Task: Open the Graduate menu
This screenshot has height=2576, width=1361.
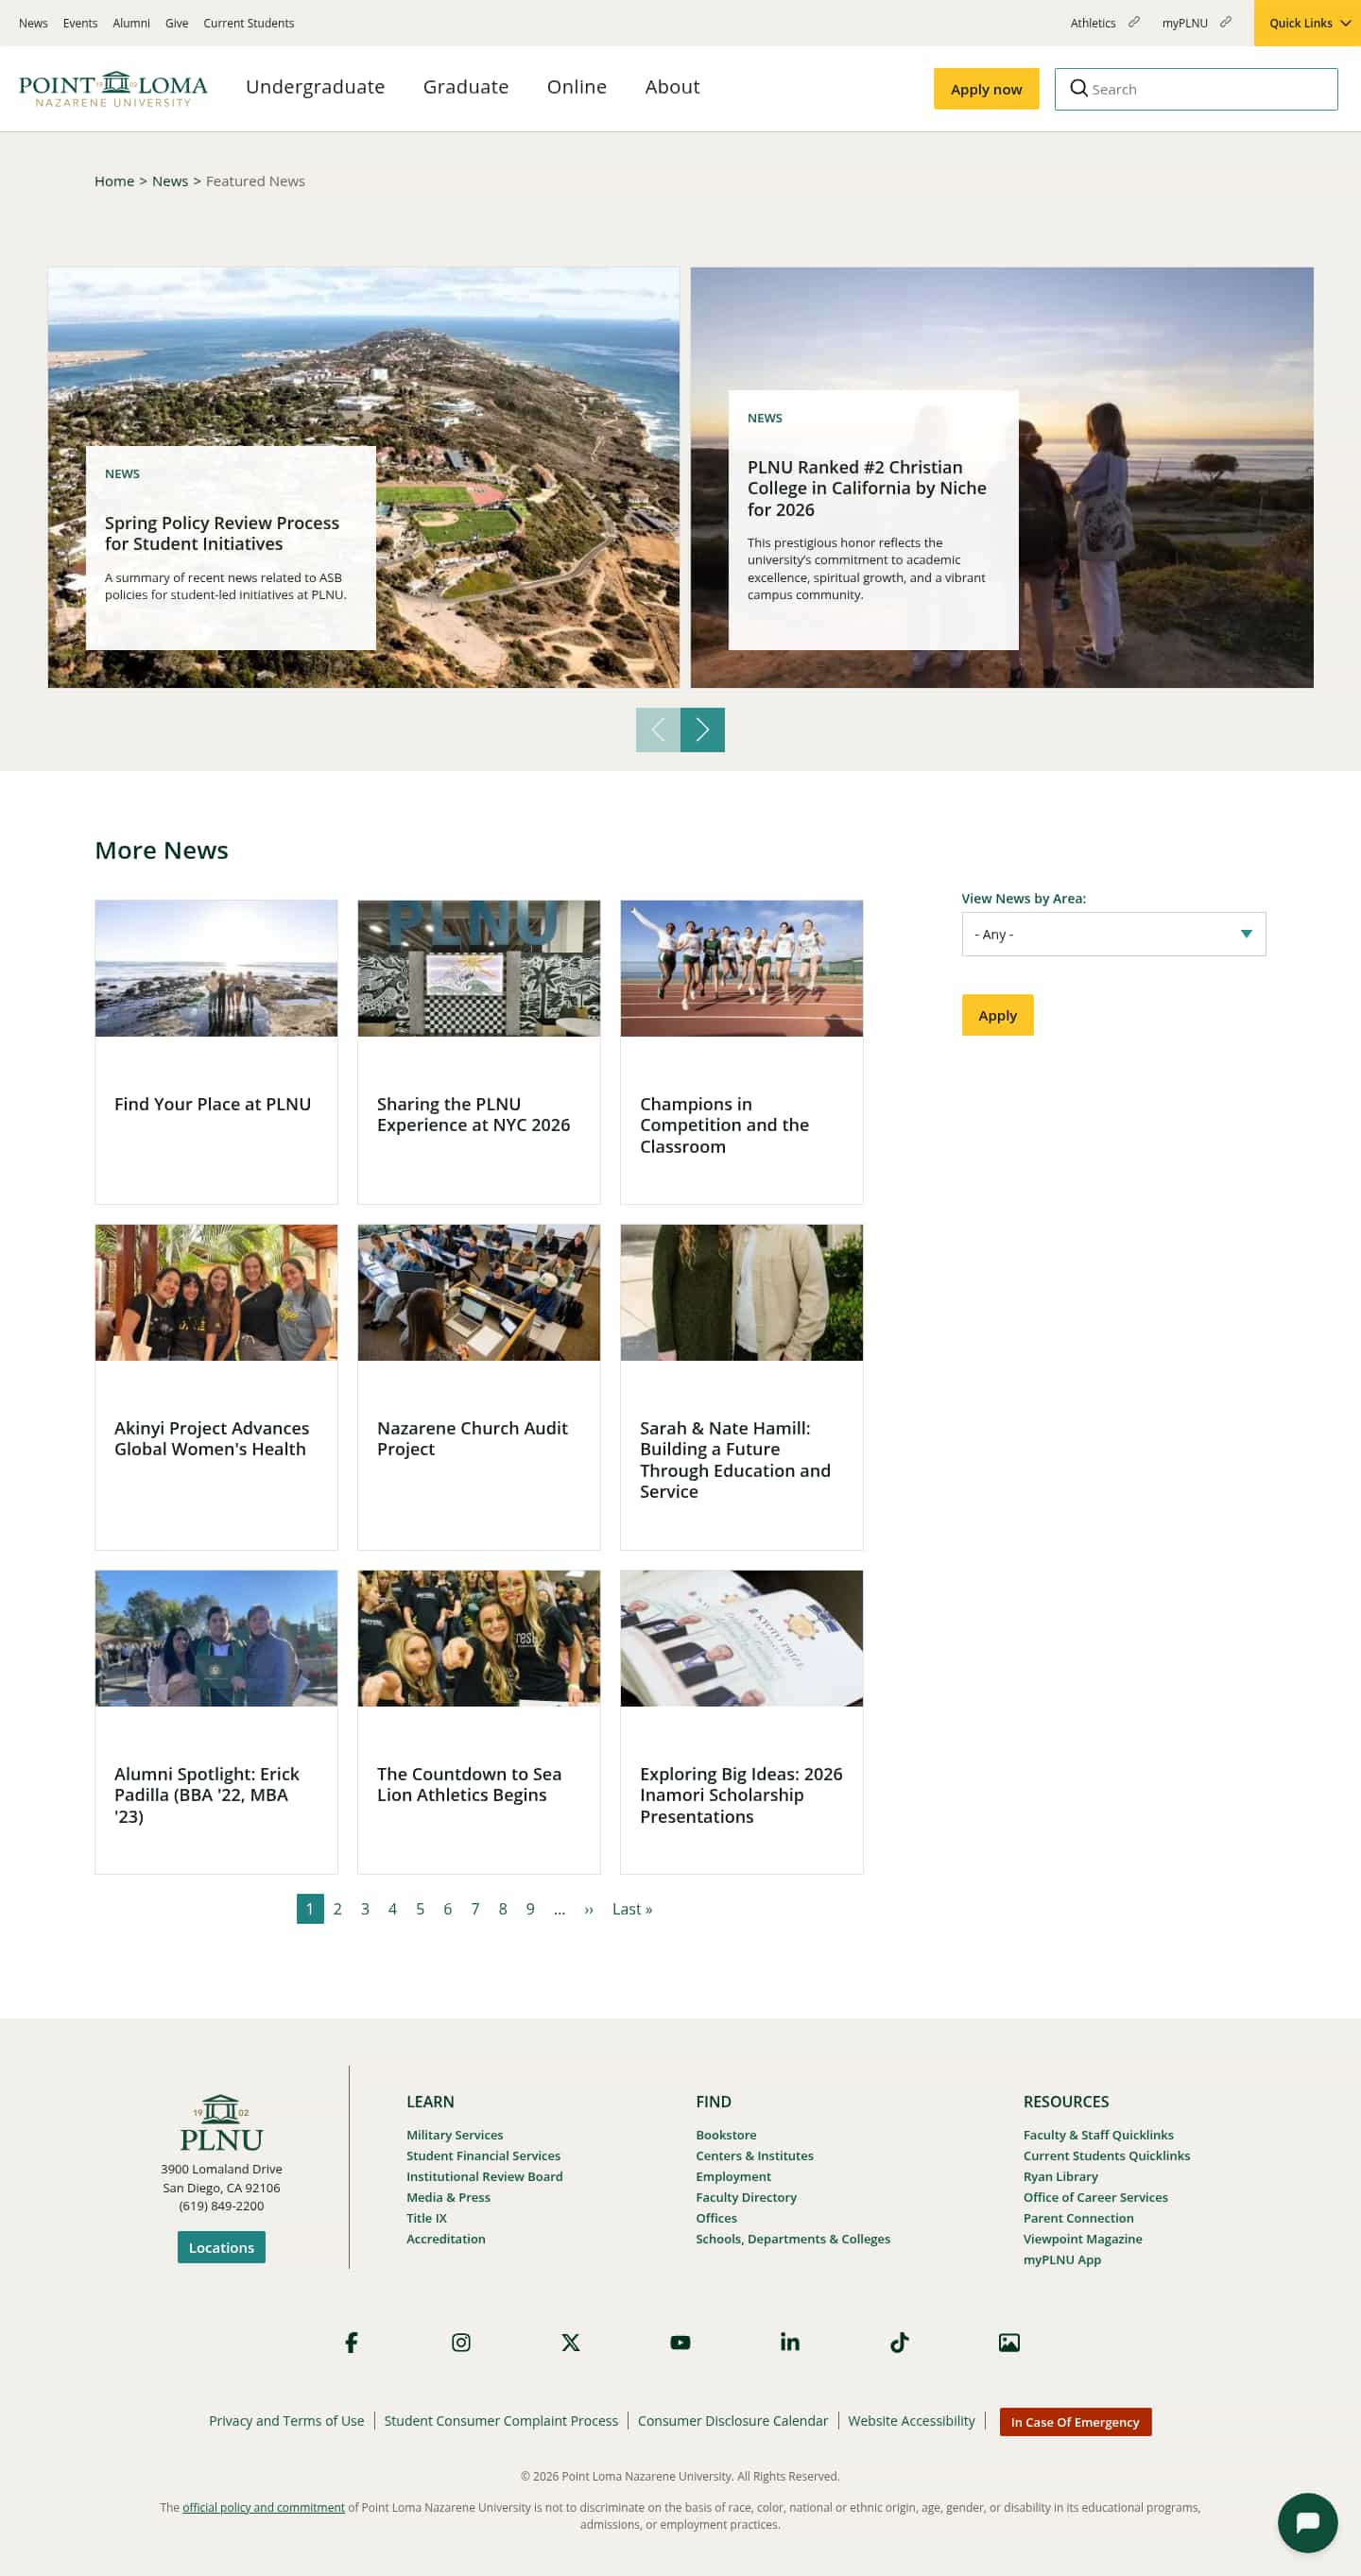Action: 466,87
